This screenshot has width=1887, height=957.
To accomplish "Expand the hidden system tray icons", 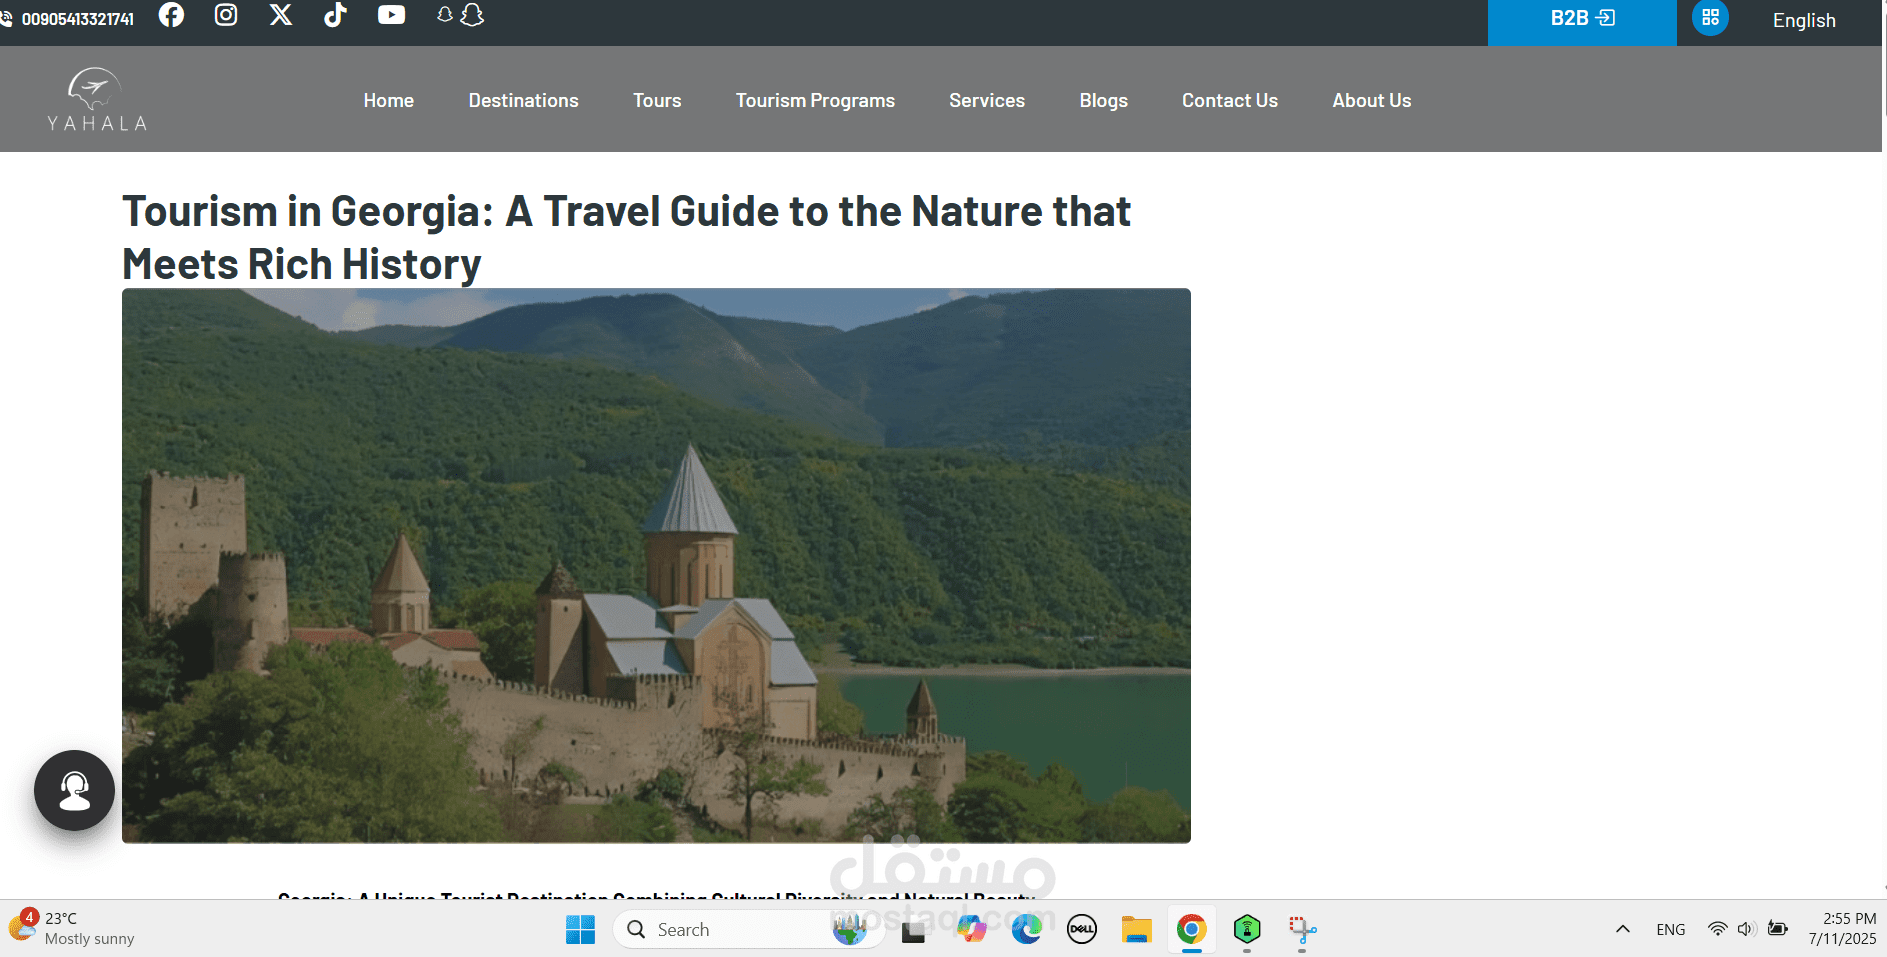I will click(x=1623, y=929).
